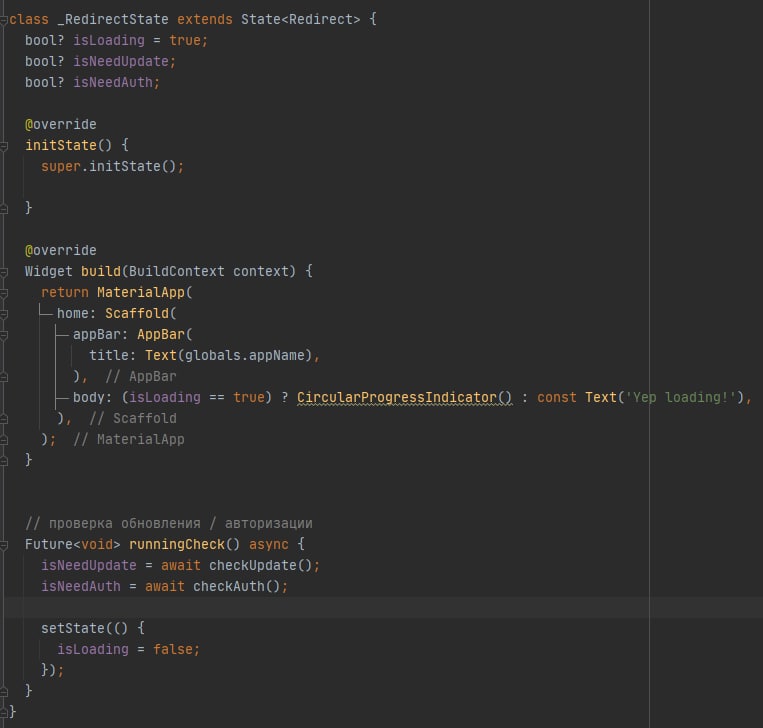Click 'checkAuth()' call
The width and height of the screenshot is (763, 728).
click(236, 586)
